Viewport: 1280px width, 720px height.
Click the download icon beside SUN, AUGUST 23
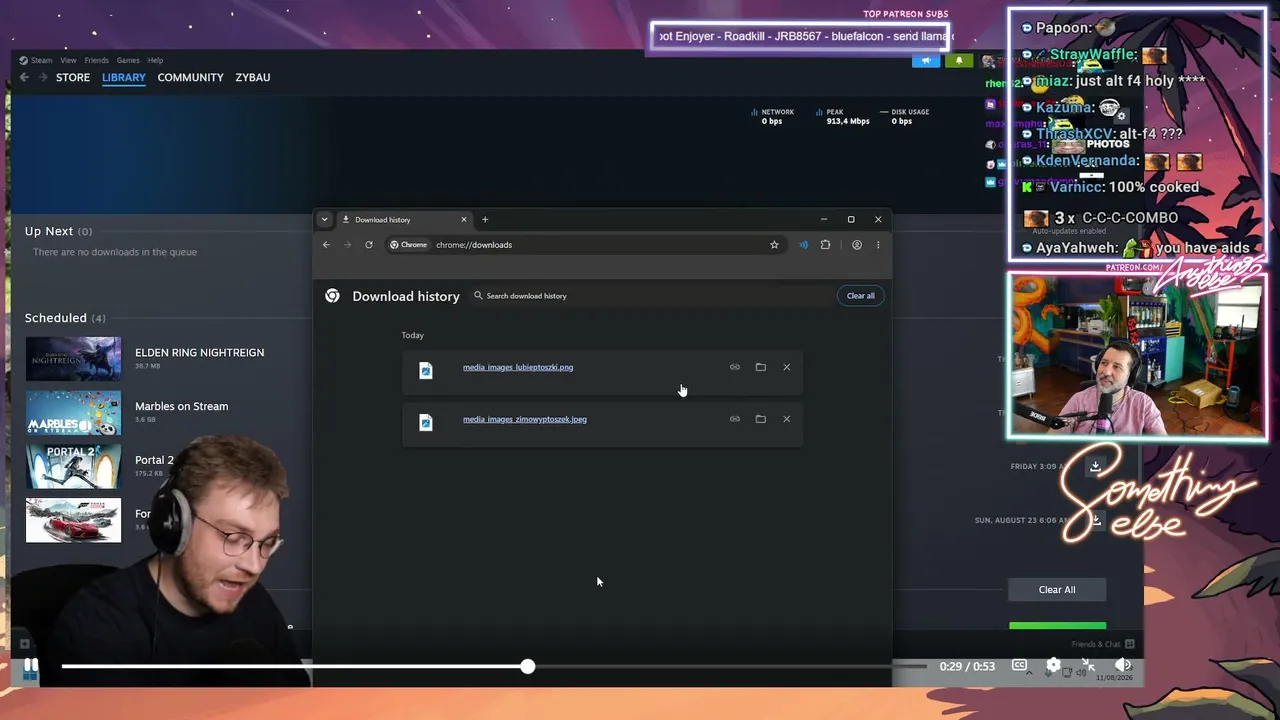1095,520
